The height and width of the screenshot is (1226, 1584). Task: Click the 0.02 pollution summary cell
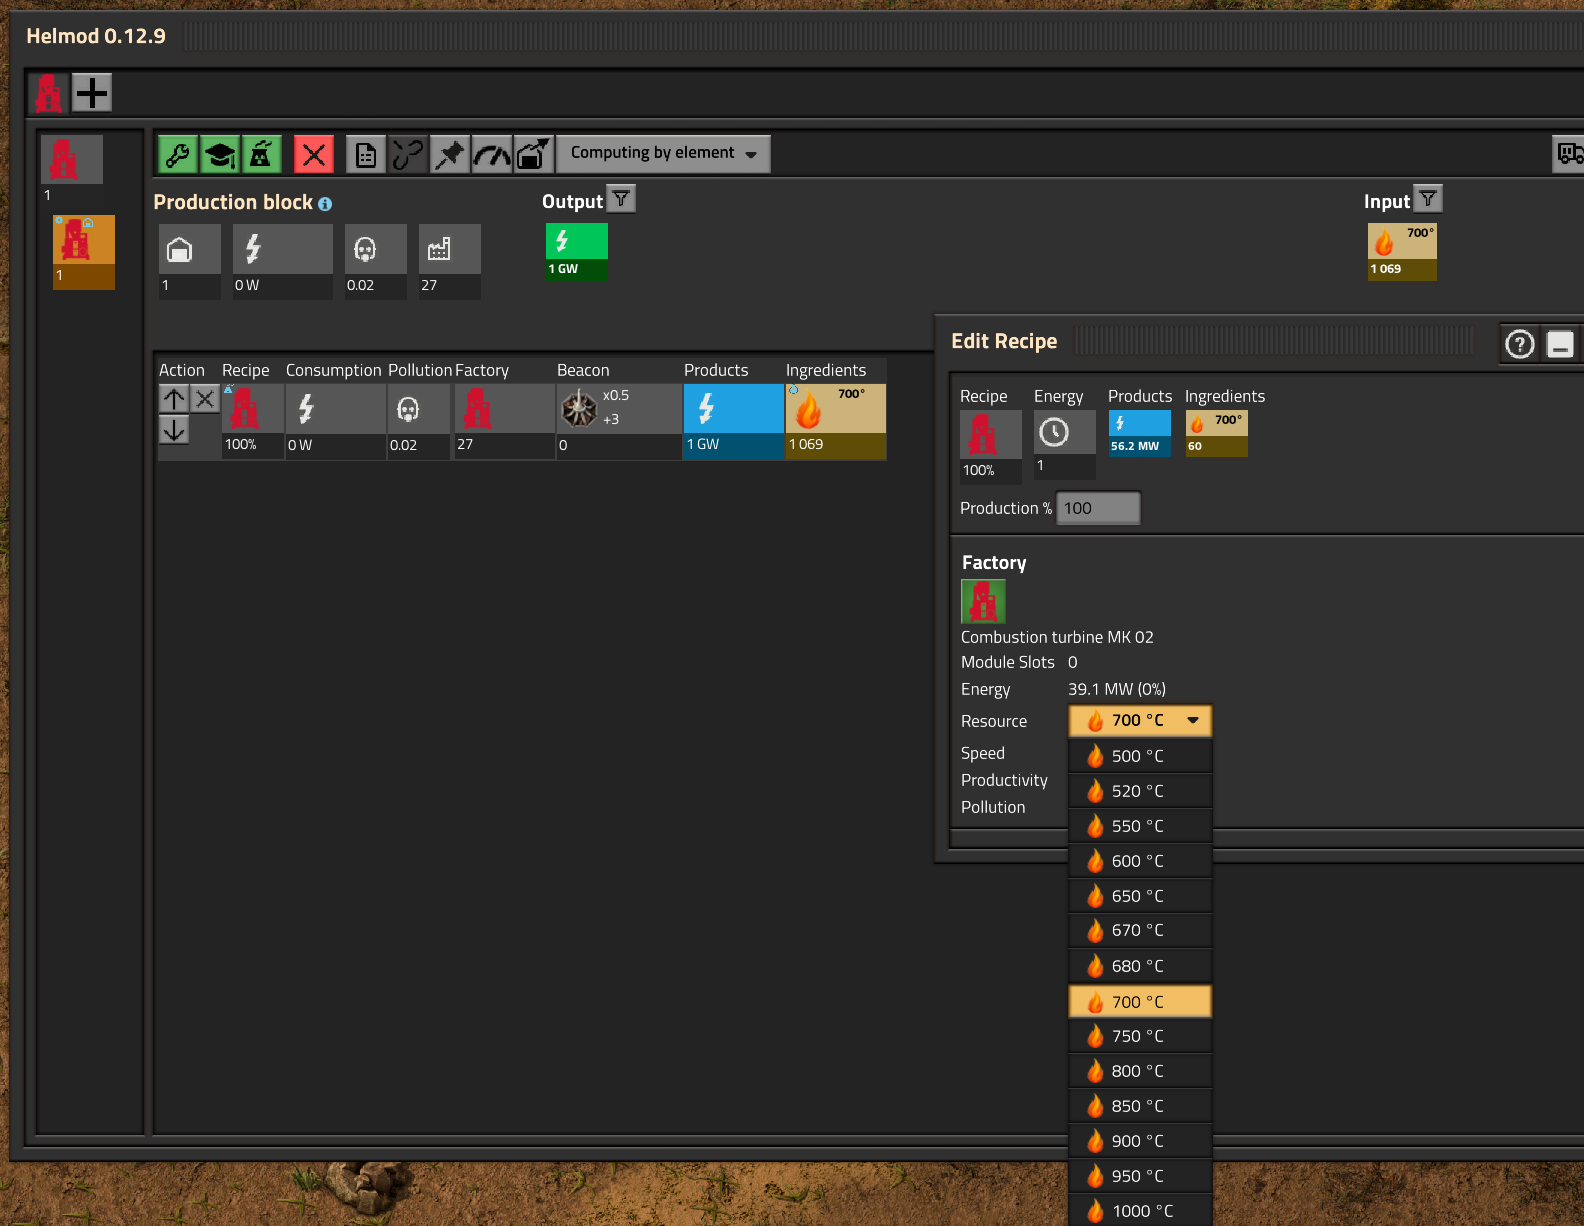[x=376, y=260]
